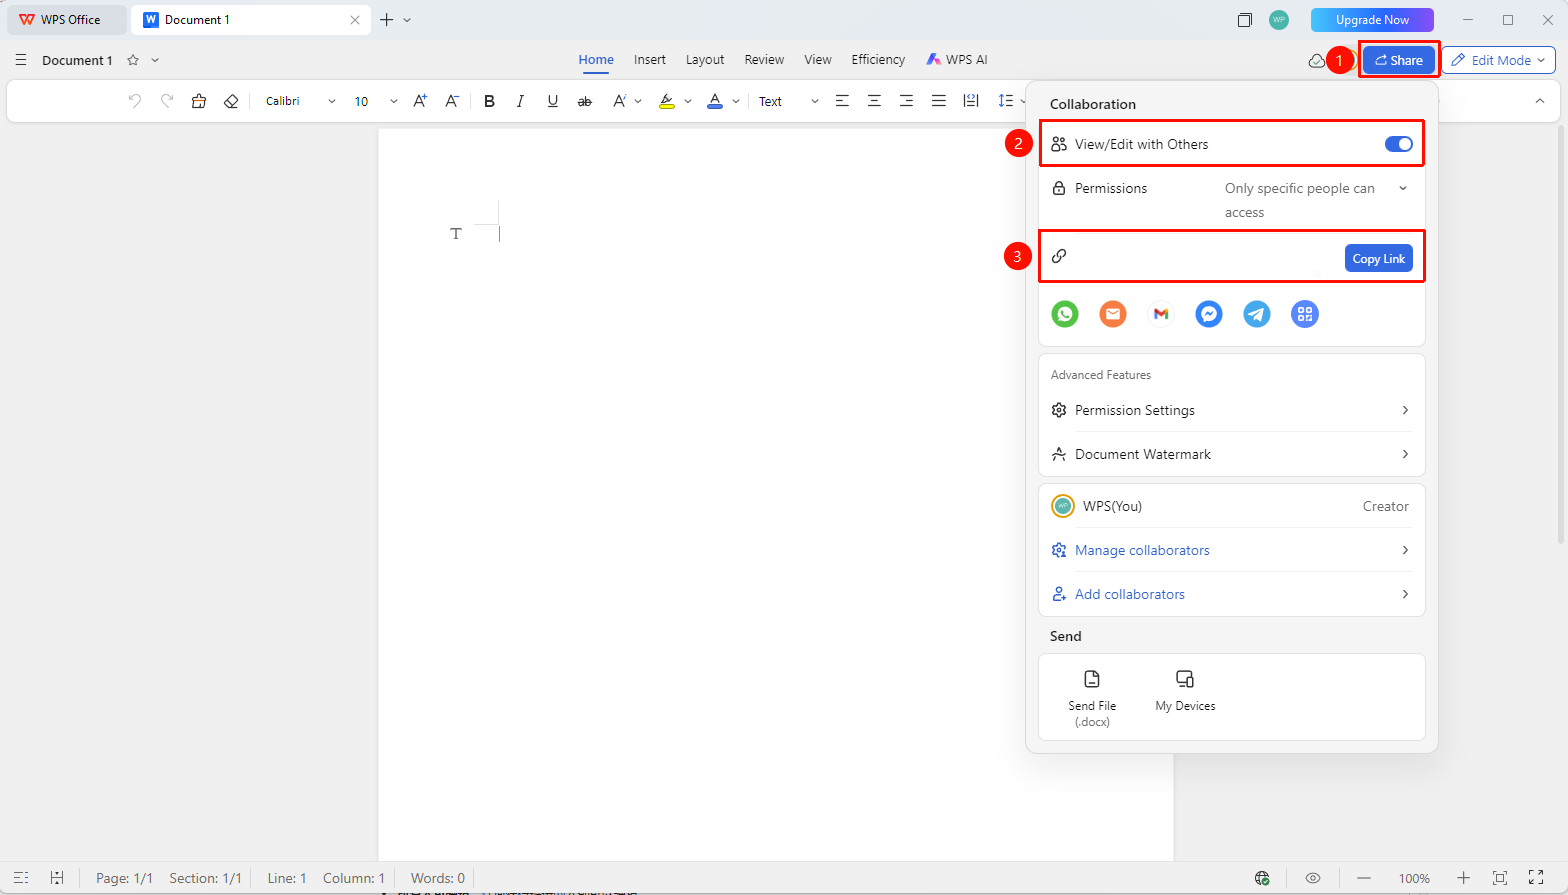Click Send File (.docx) option

tap(1092, 698)
